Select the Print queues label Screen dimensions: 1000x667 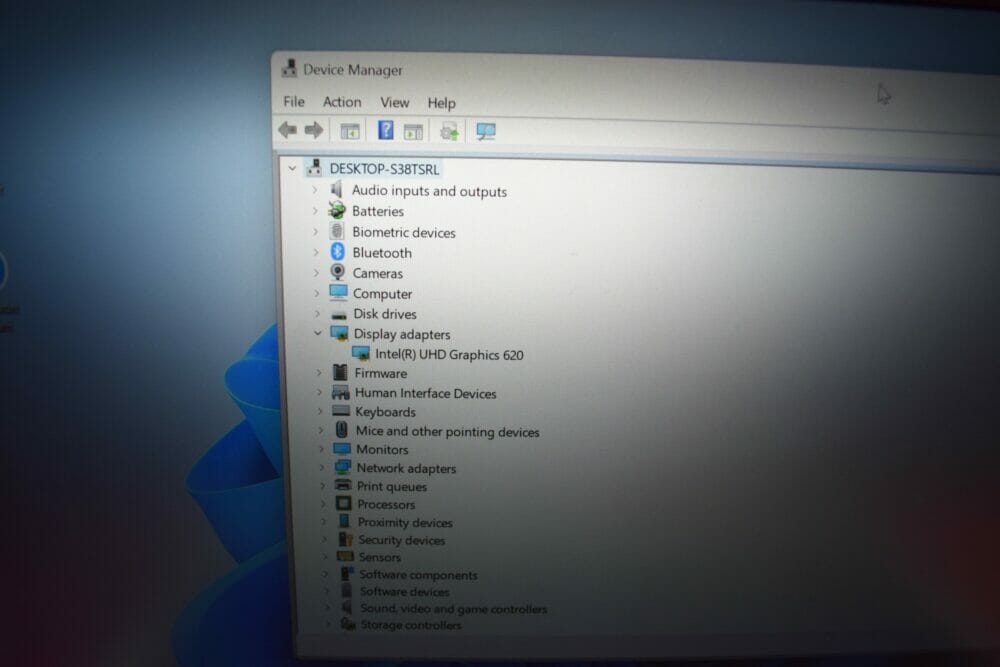coord(392,487)
